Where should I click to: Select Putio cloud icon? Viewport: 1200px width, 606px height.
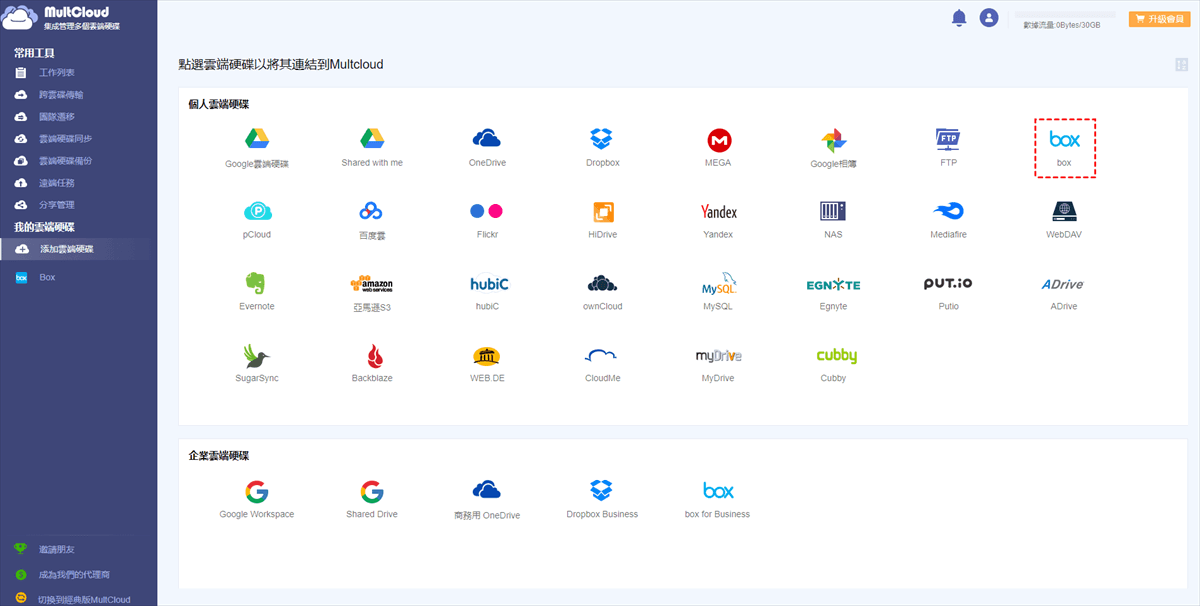pyautogui.click(x=948, y=284)
